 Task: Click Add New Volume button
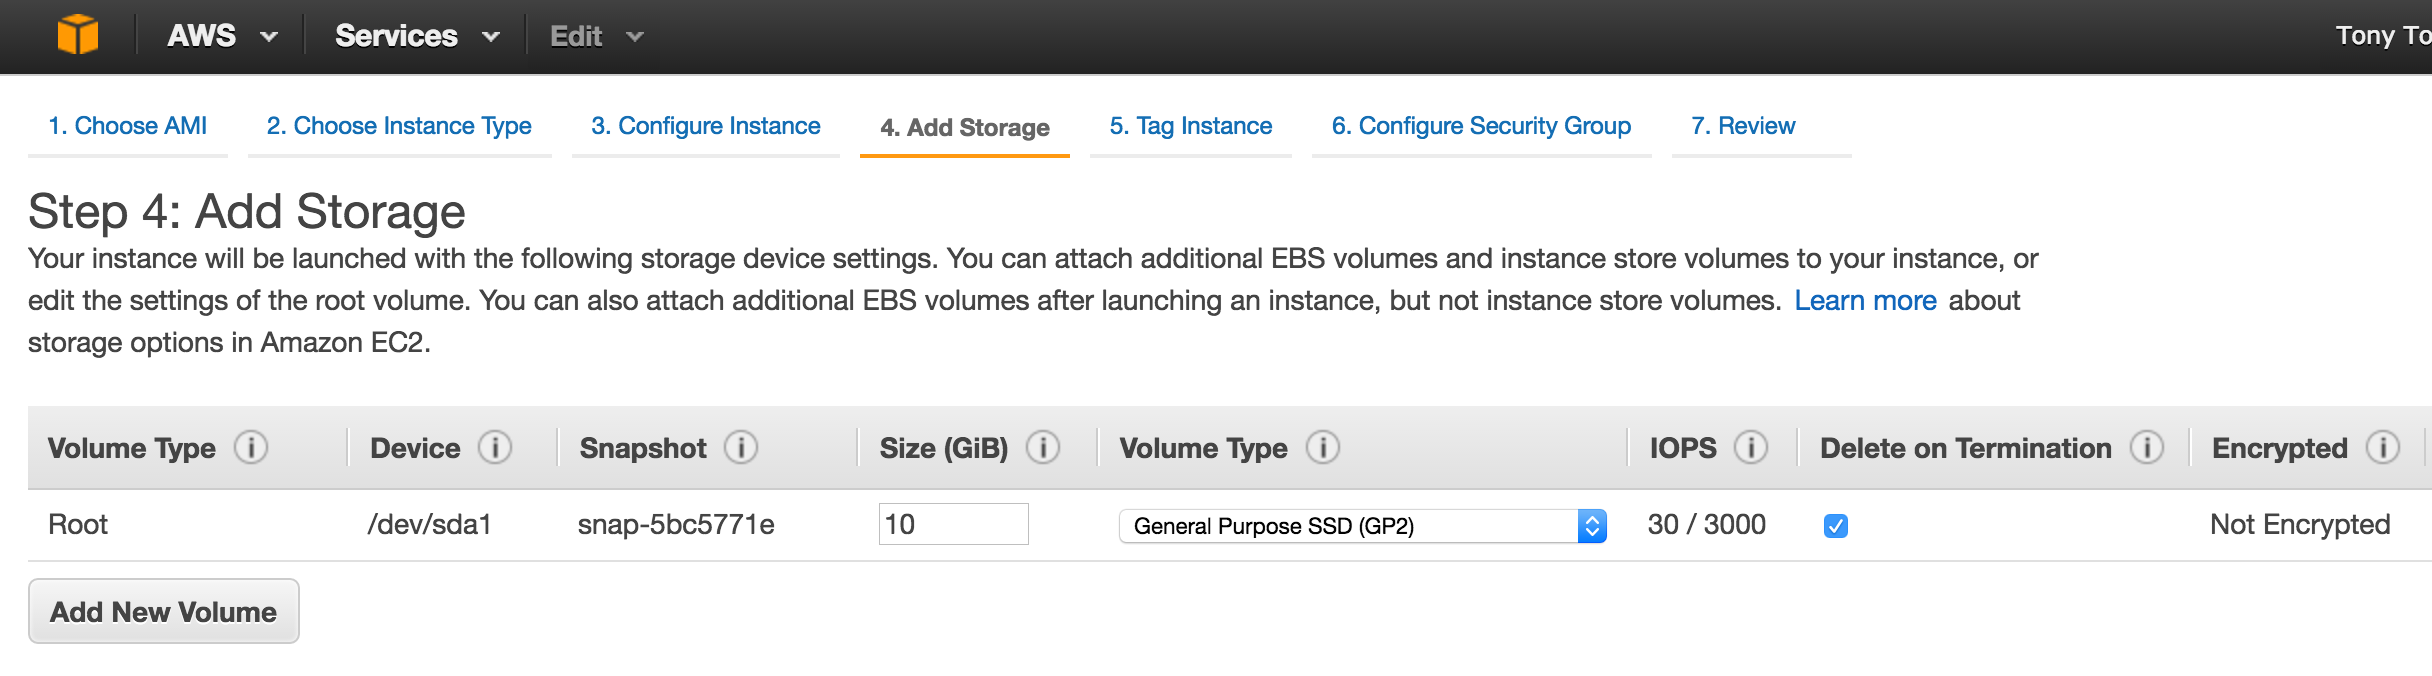[x=164, y=611]
